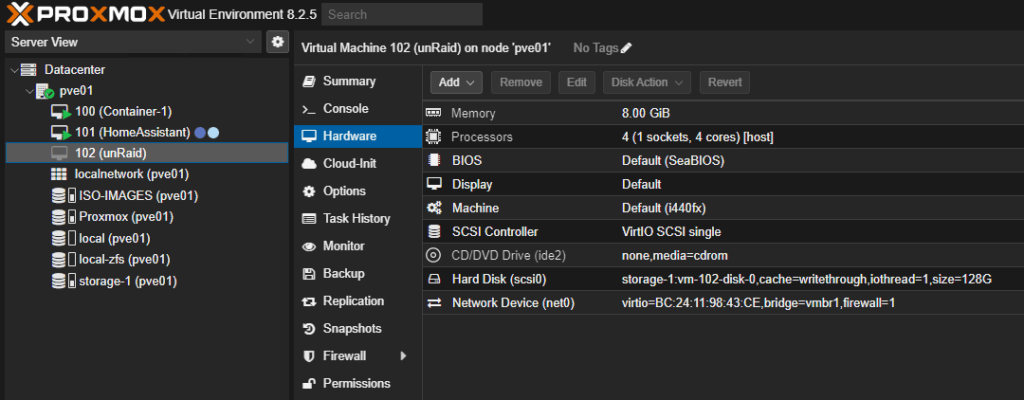Screen dimensions: 1024x400
Task: Open the Add hardware dropdown
Action: click(x=456, y=82)
